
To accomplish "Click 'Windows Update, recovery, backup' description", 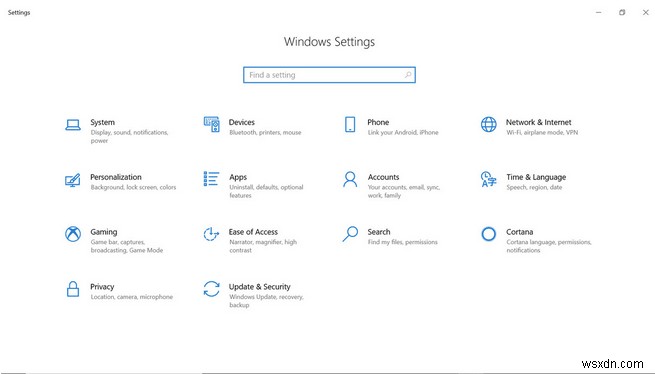I will (266, 301).
